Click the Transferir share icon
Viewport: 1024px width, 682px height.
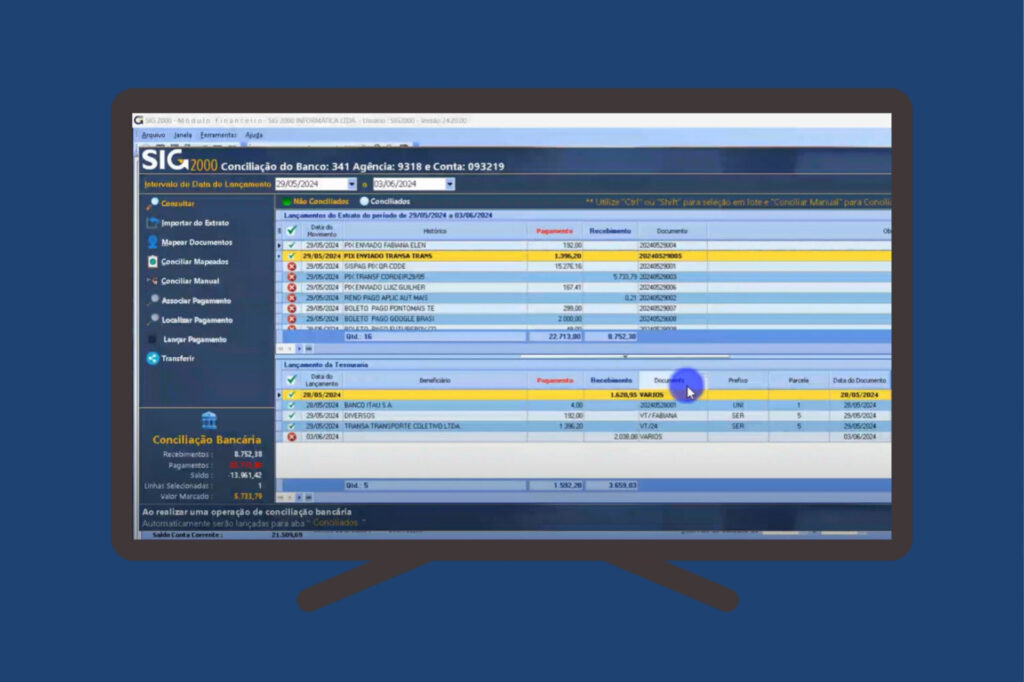[x=153, y=358]
